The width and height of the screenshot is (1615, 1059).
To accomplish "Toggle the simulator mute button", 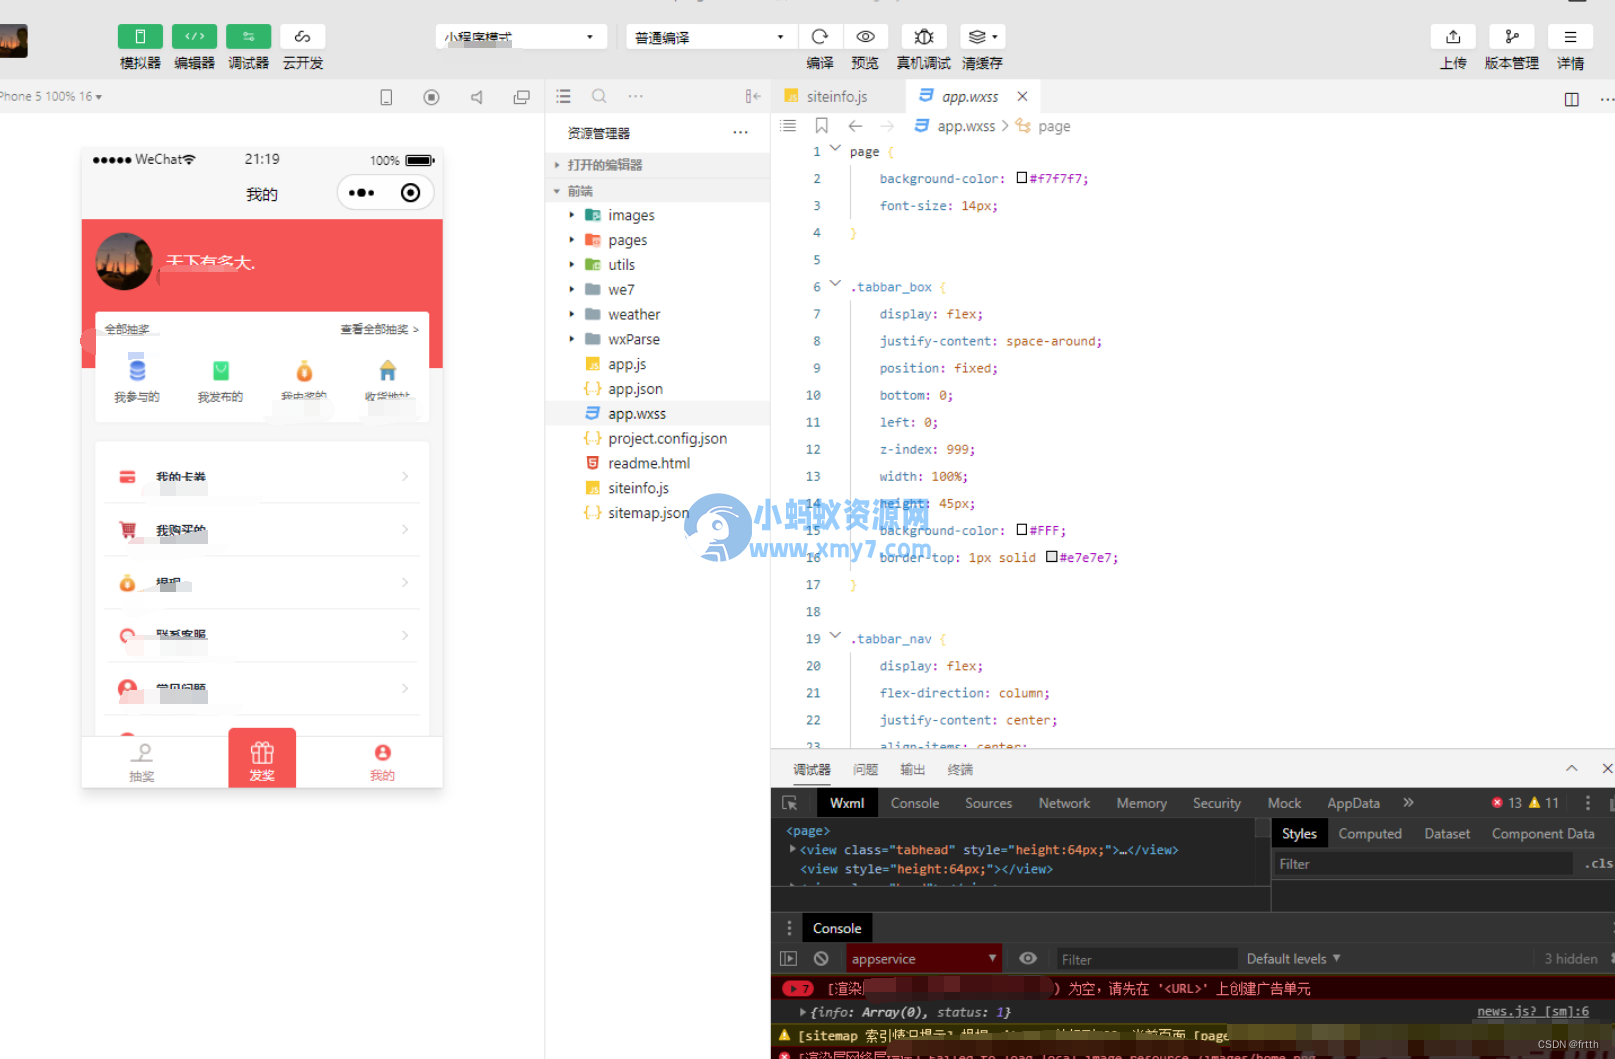I will coord(476,96).
